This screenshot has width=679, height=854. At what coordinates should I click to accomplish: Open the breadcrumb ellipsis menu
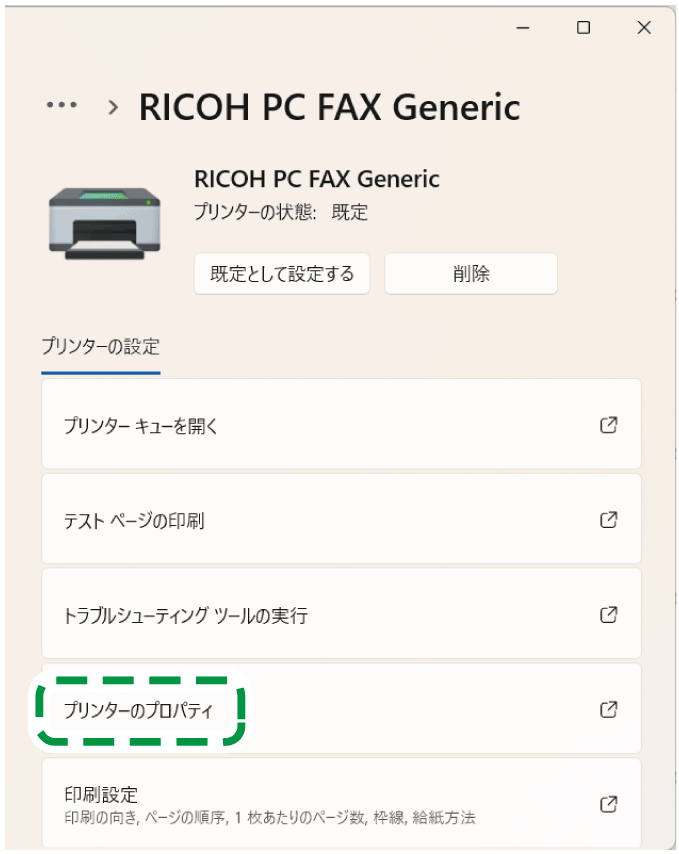[62, 104]
